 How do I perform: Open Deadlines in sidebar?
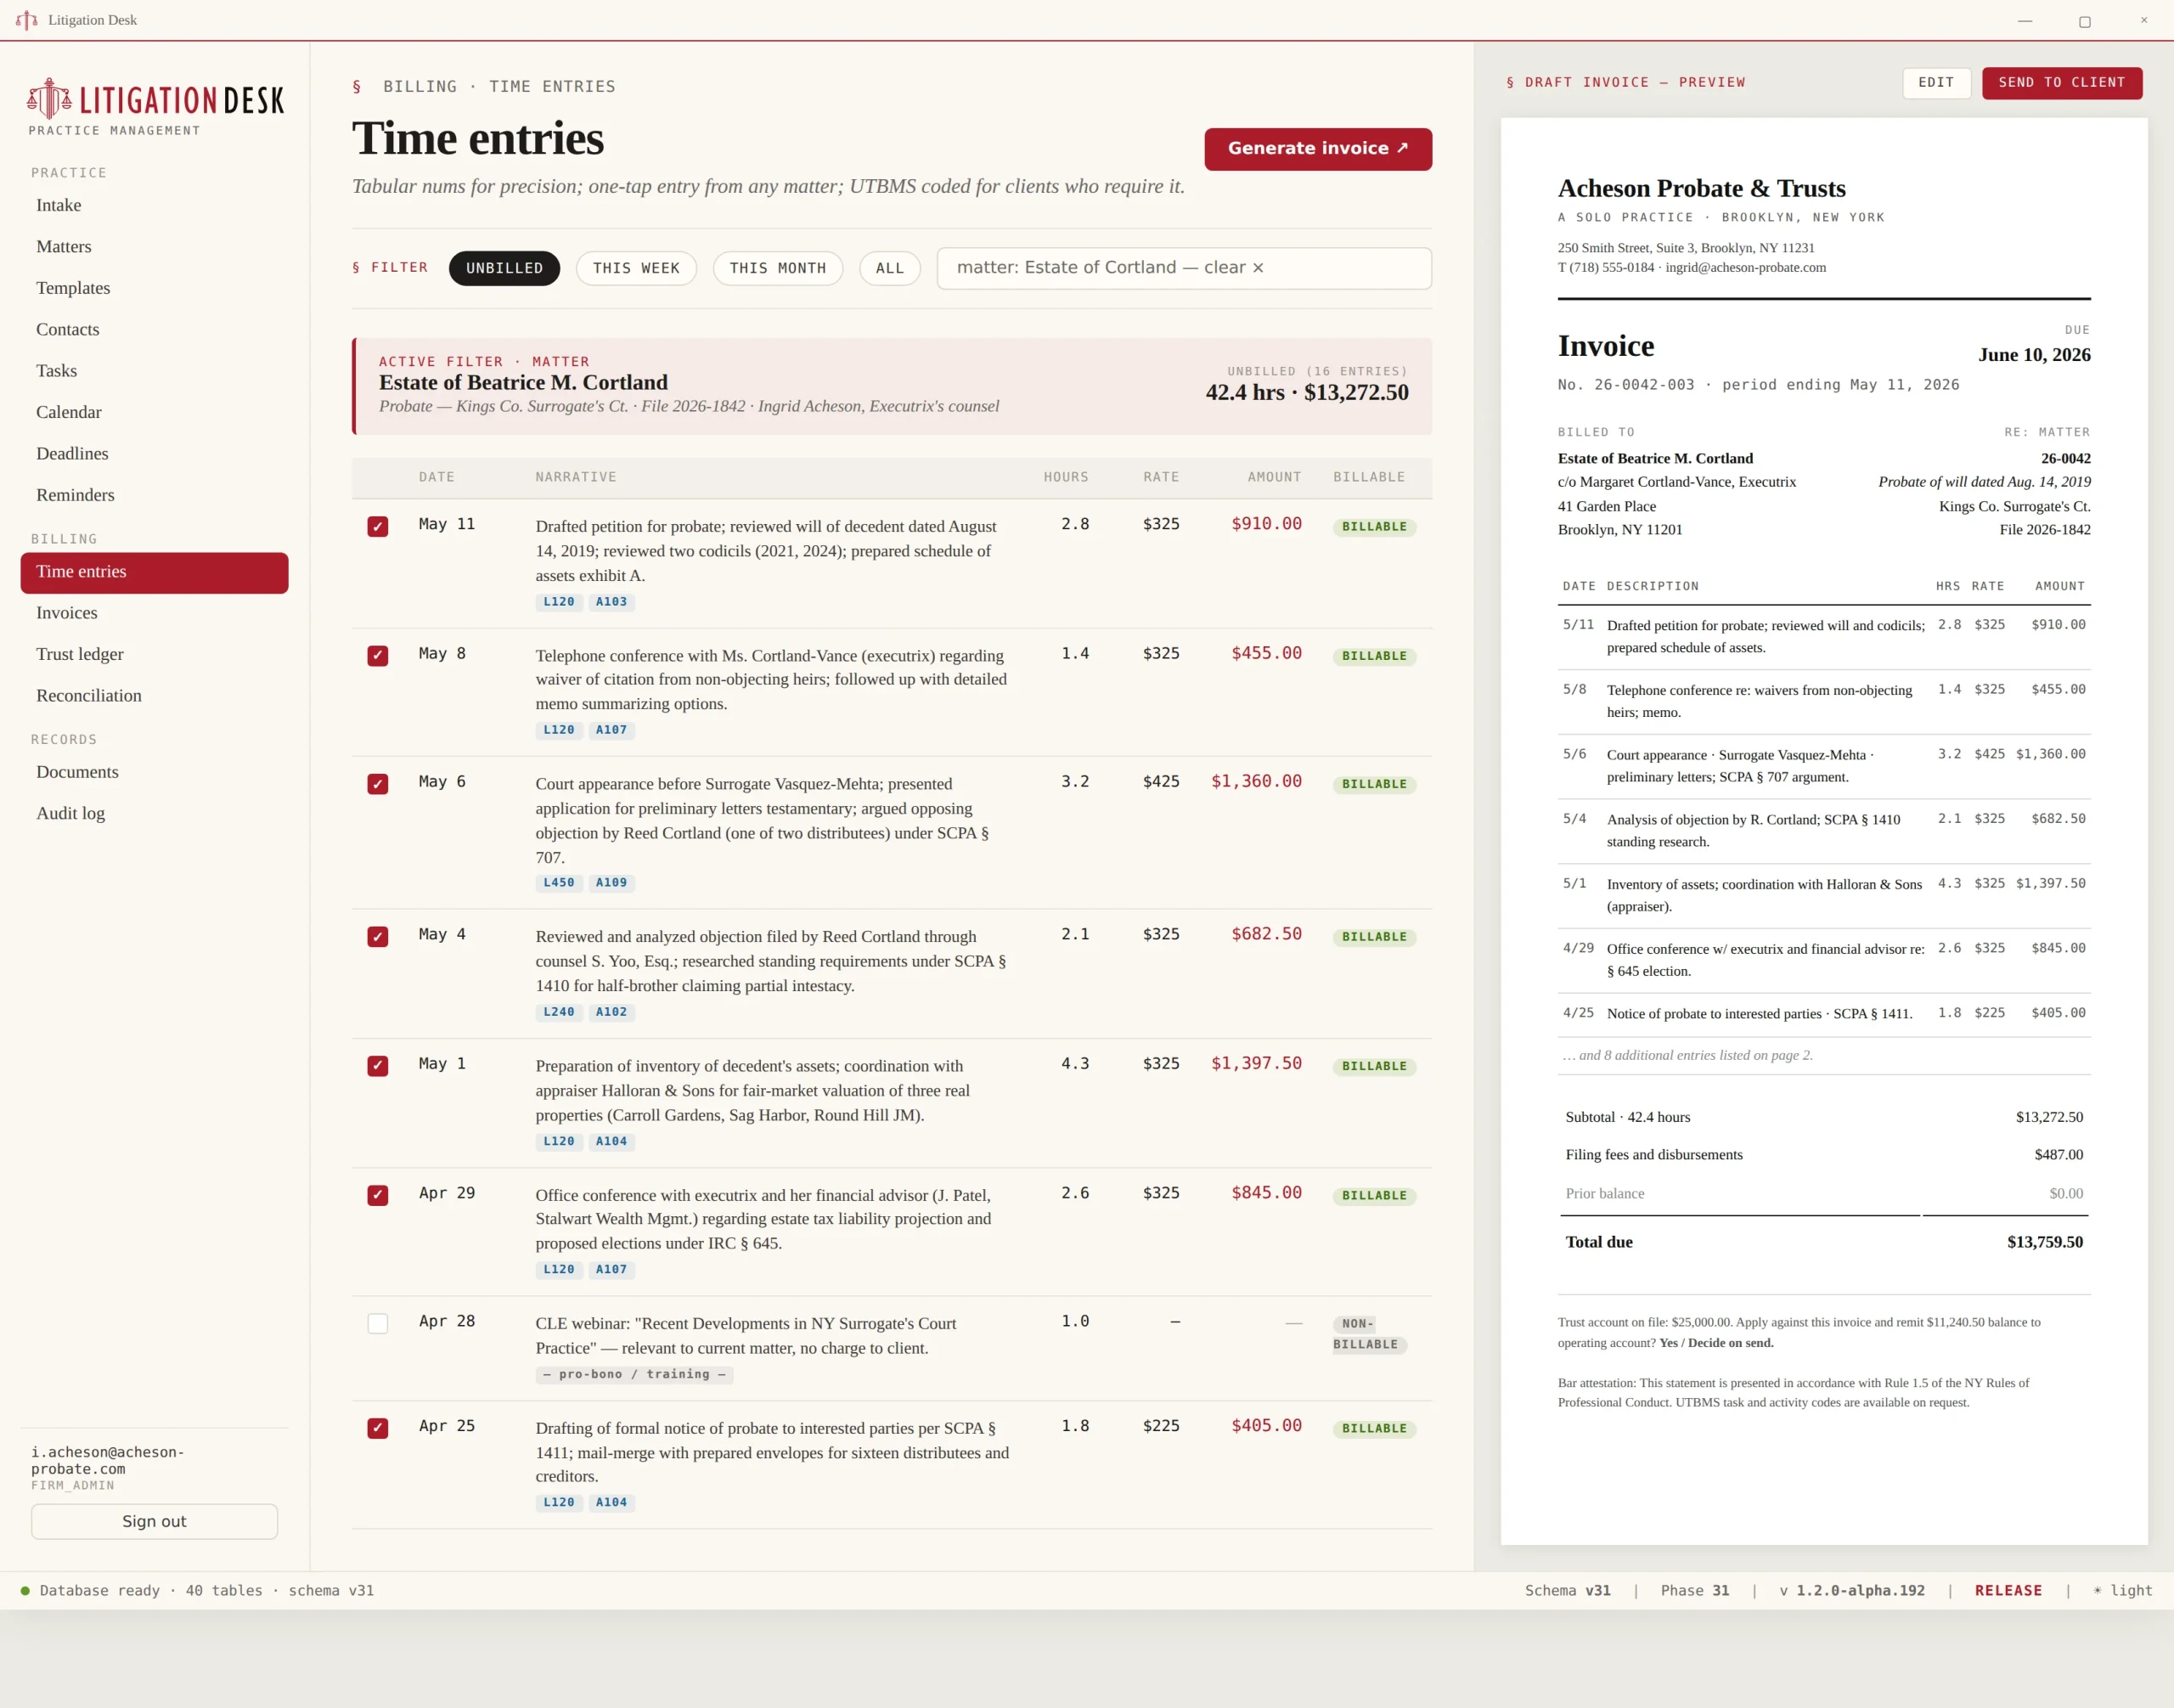point(154,453)
